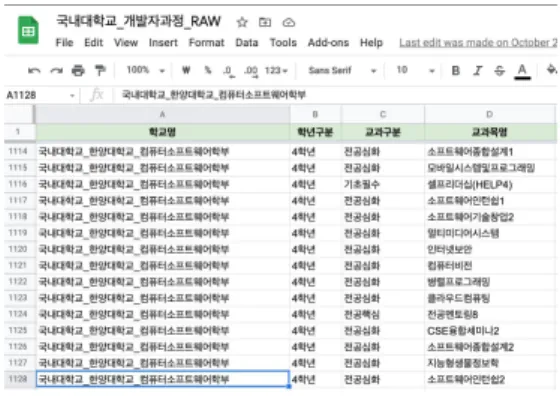560x396 pixels.
Task: Select column A header
Action: tap(162, 114)
